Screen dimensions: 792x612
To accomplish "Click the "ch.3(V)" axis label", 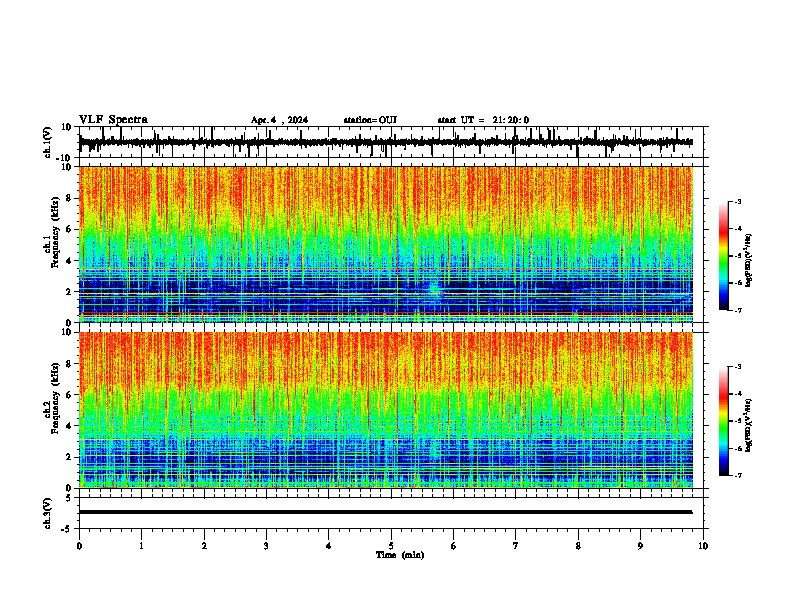I will (48, 513).
